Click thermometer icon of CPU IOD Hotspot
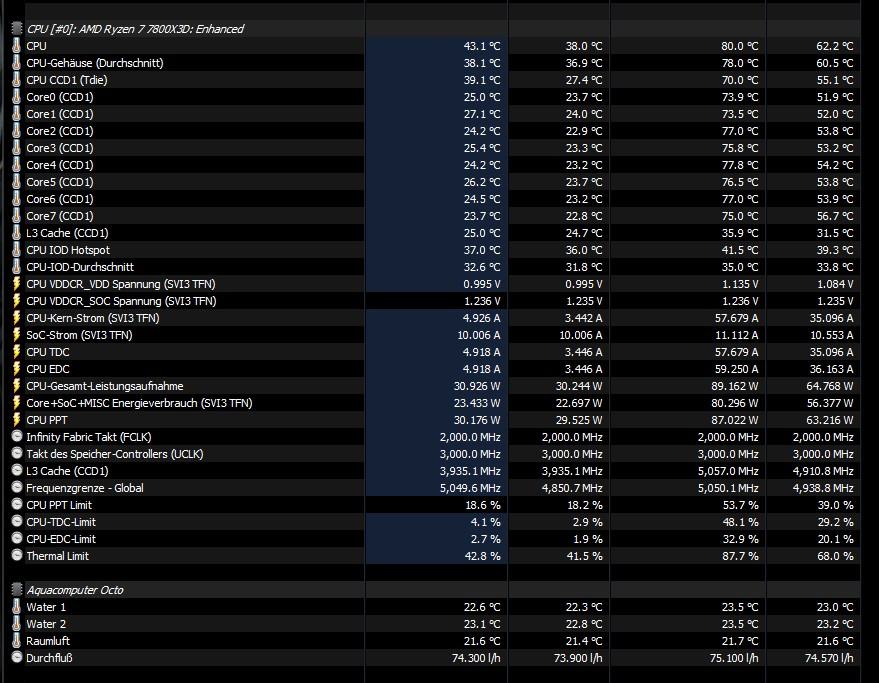 coord(17,250)
